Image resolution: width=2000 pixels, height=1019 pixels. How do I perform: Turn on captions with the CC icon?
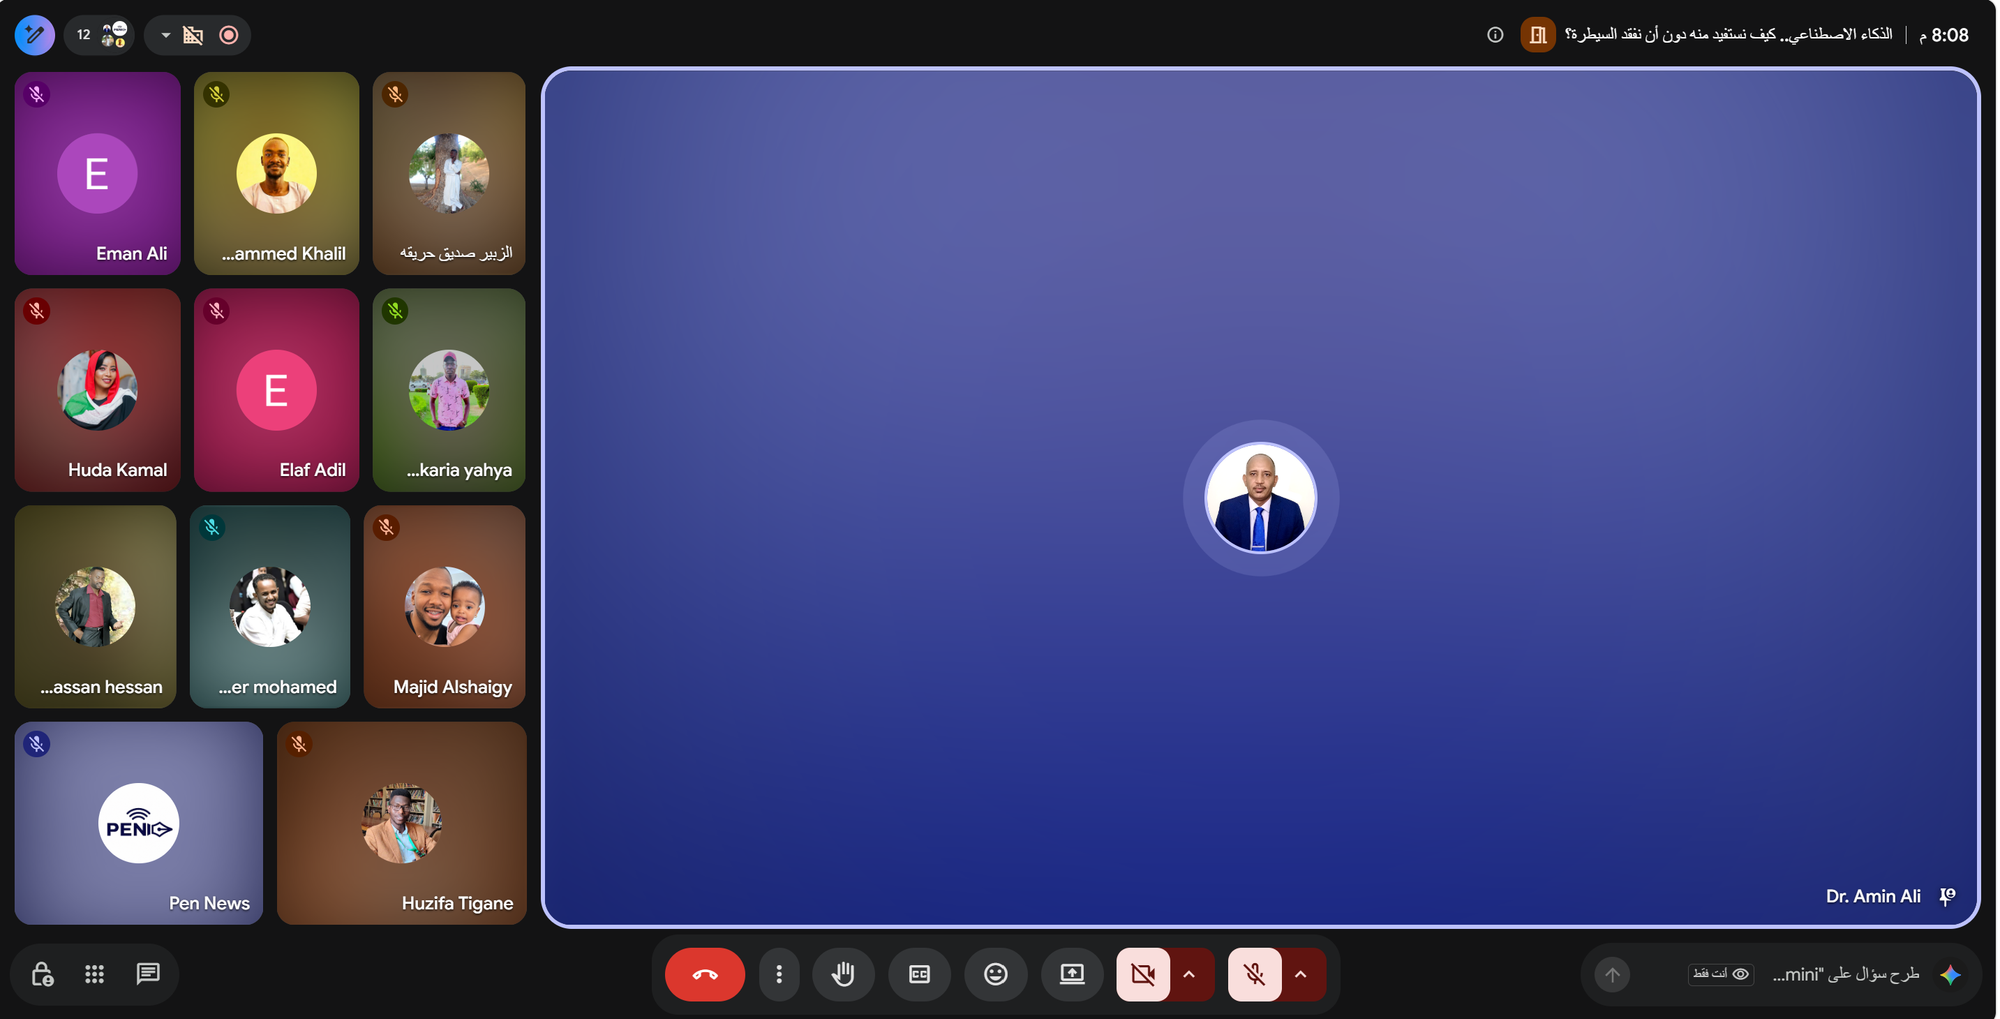[x=919, y=974]
